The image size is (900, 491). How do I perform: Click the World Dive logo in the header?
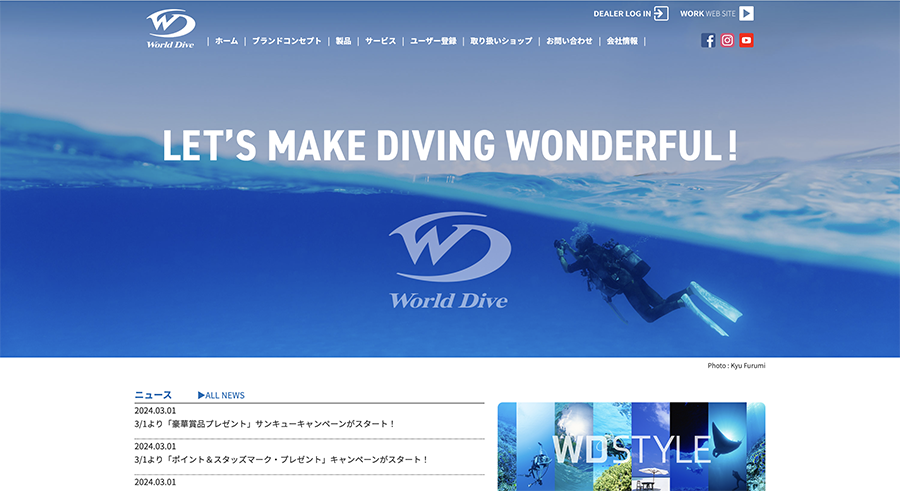pos(171,29)
